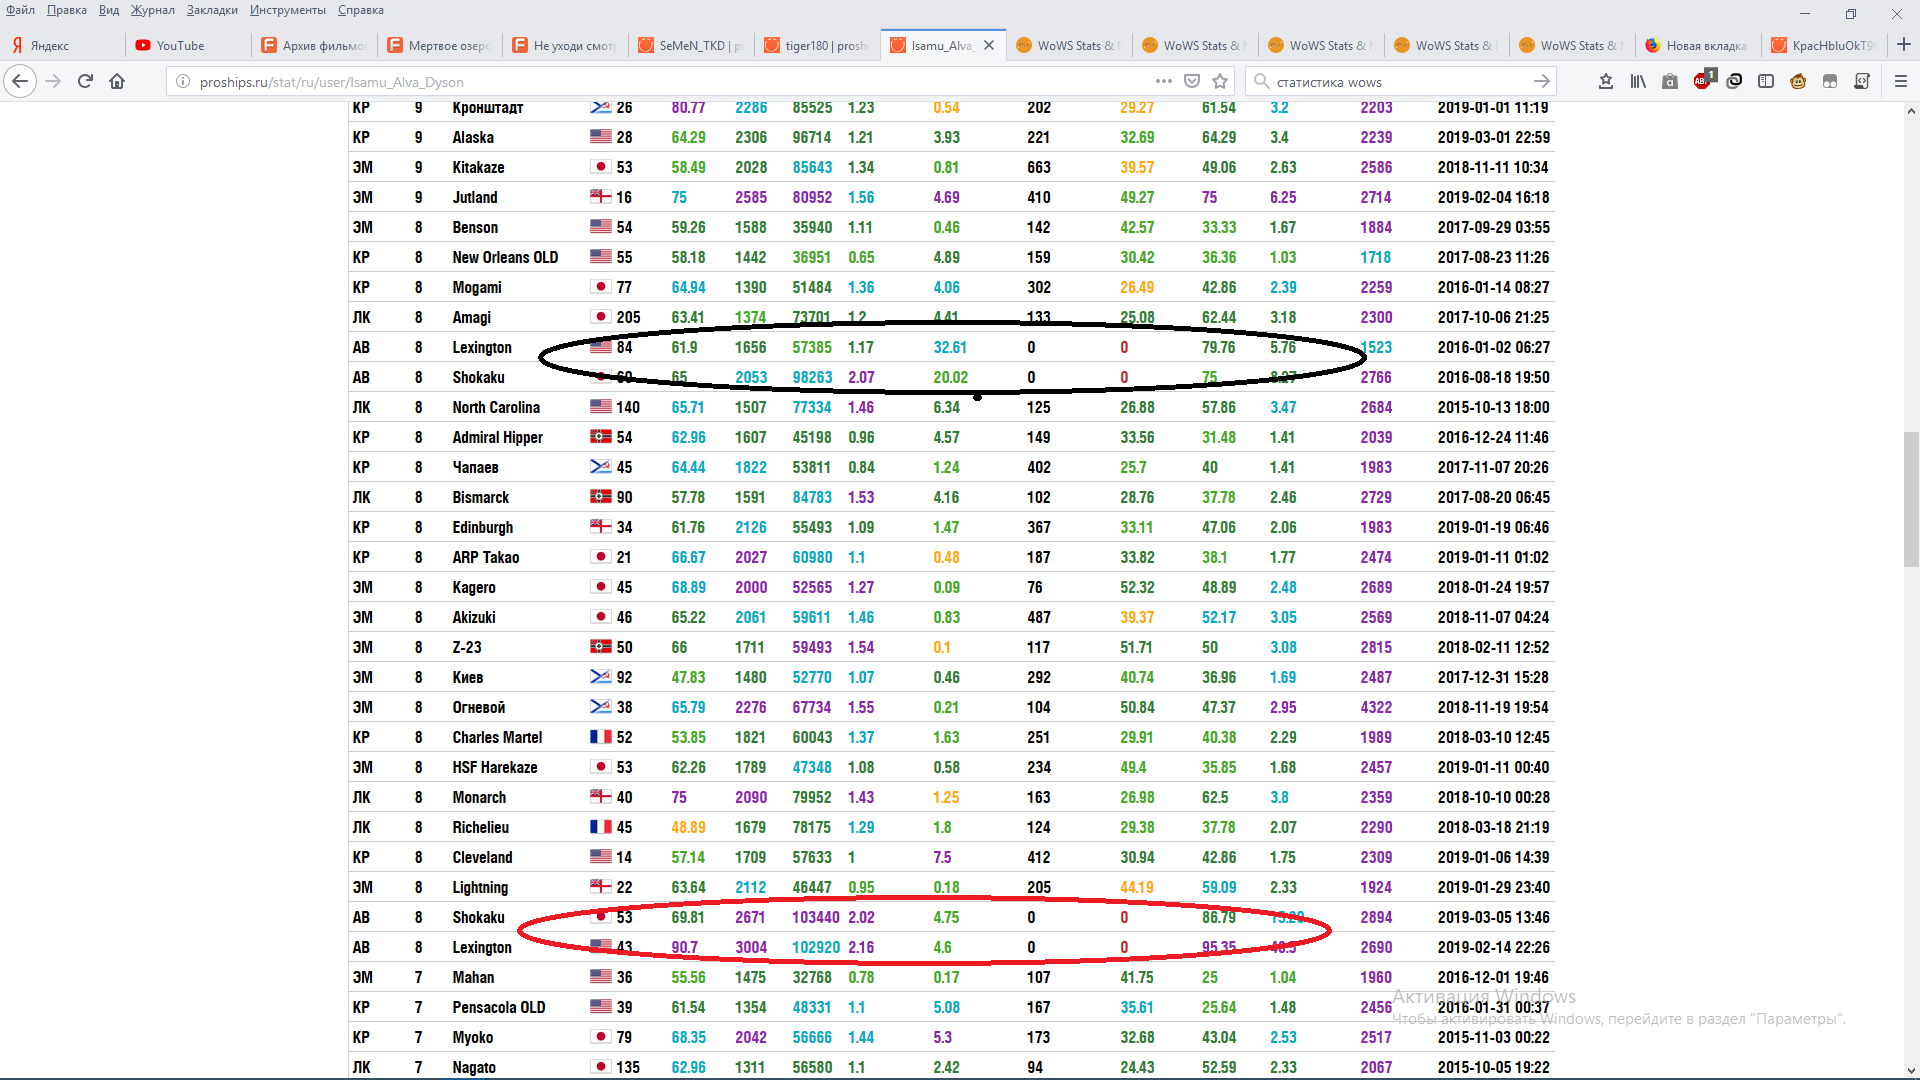Click the Огневой rating value 4322
Screen dimensions: 1920x1080
tap(1376, 707)
